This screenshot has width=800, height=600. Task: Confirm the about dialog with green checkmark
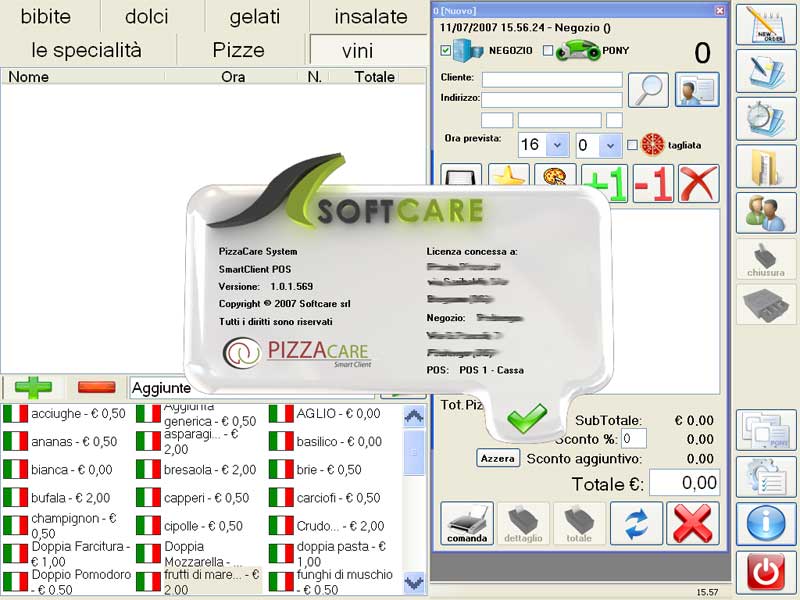[x=527, y=417]
